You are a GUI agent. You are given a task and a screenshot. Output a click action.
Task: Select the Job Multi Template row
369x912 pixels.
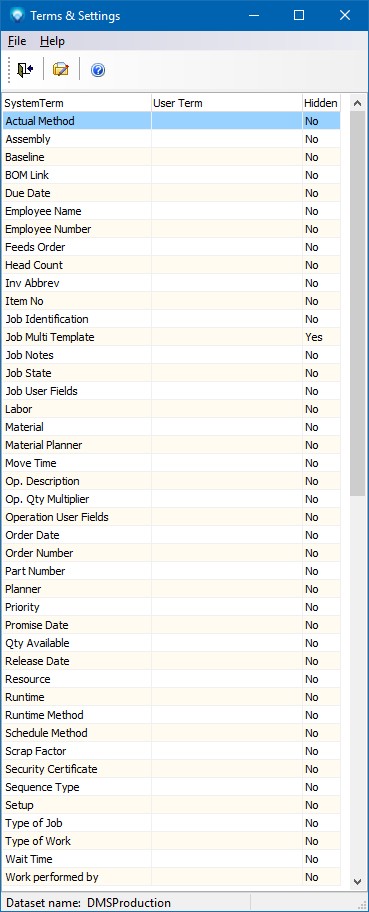(x=171, y=337)
